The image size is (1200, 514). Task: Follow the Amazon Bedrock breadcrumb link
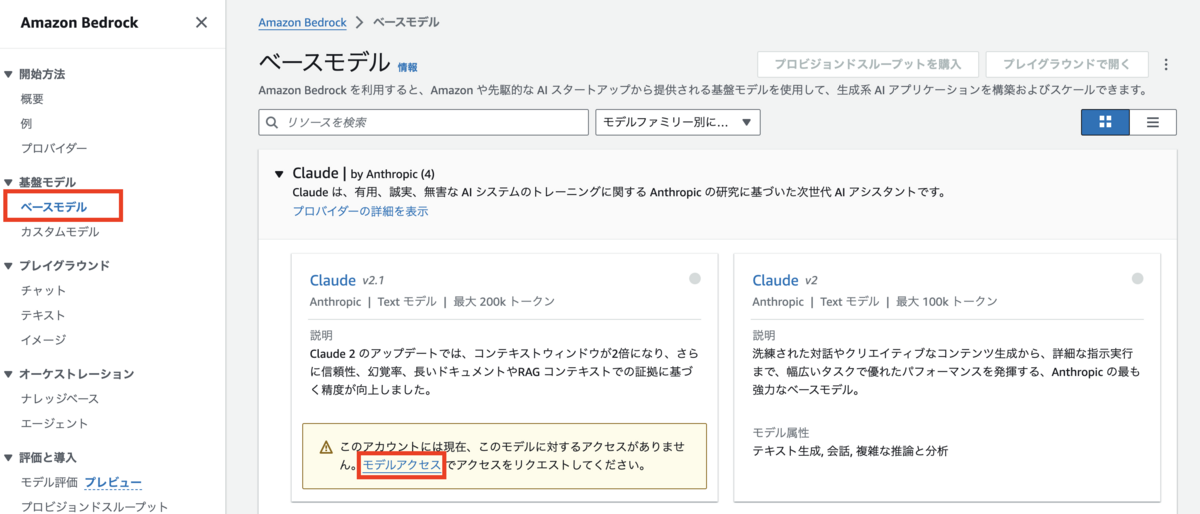coord(302,22)
